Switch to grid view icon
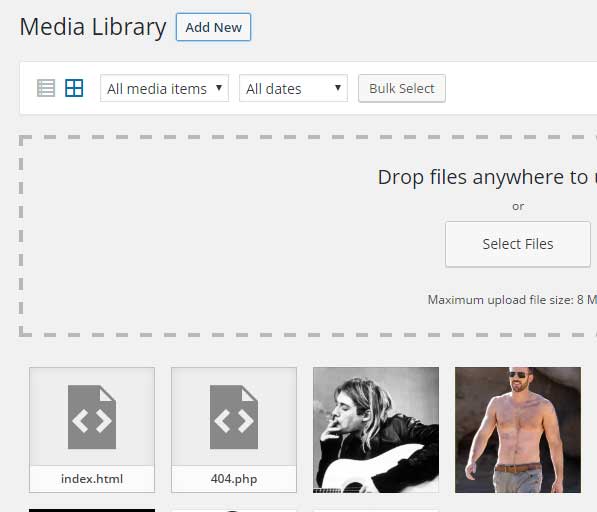 click(74, 88)
